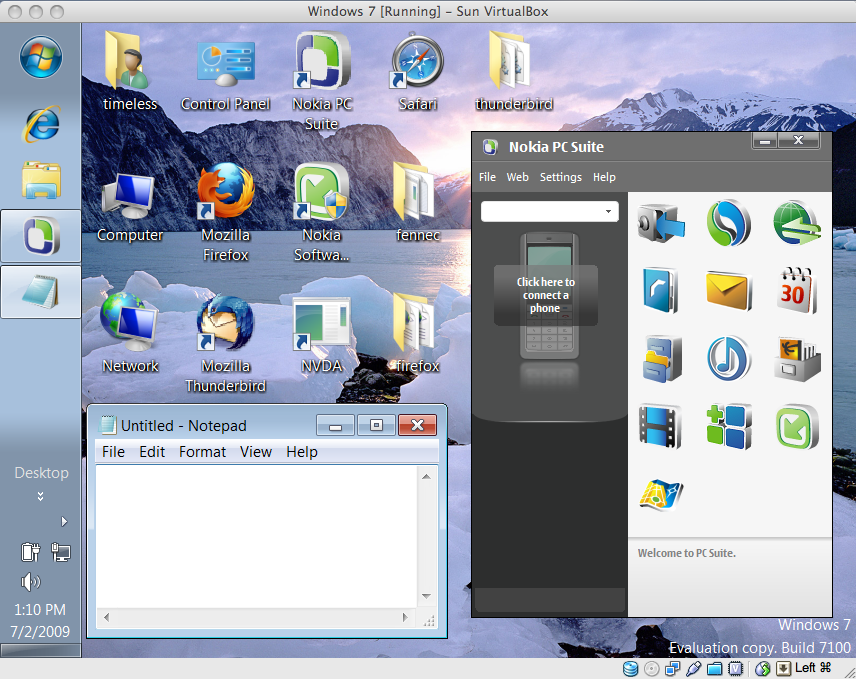Open Windows Explorer from the taskbar
Viewport: 856px width, 679px height.
[x=41, y=180]
